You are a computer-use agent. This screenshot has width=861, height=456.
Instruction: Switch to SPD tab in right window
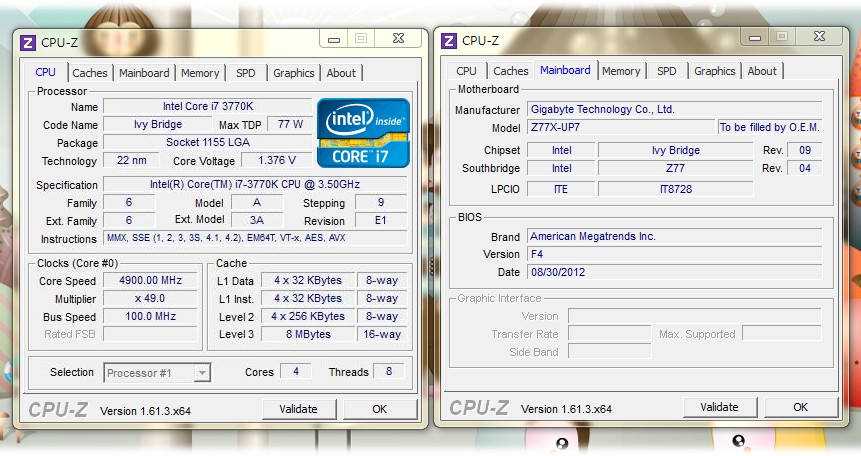667,71
